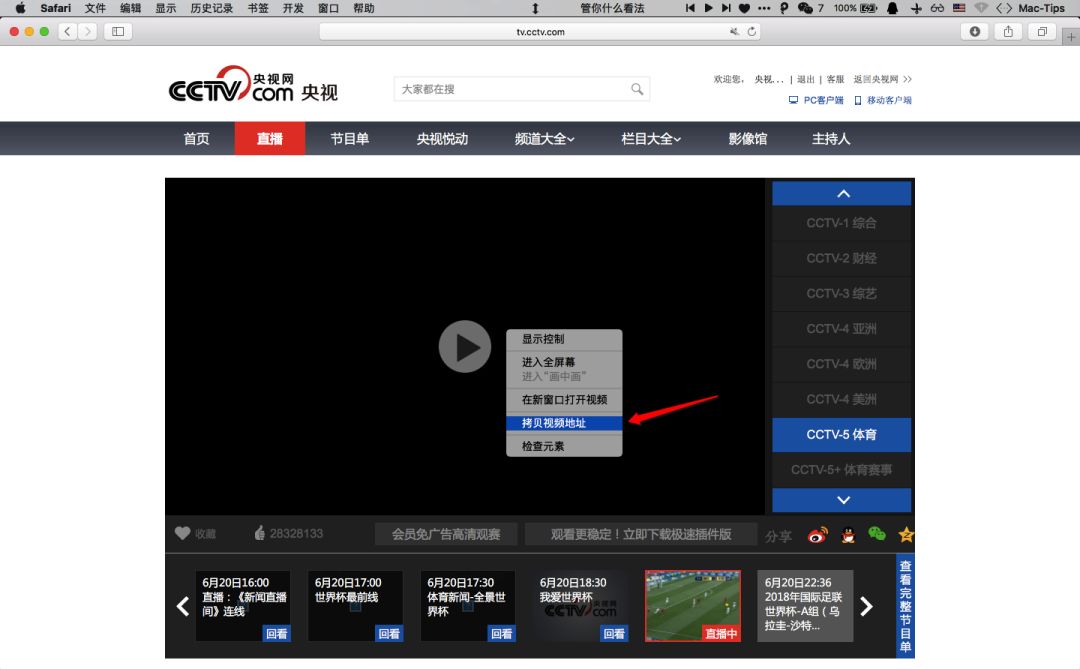The height and width of the screenshot is (669, 1080).
Task: Click in the 大家都在搜 search field
Action: click(510, 89)
